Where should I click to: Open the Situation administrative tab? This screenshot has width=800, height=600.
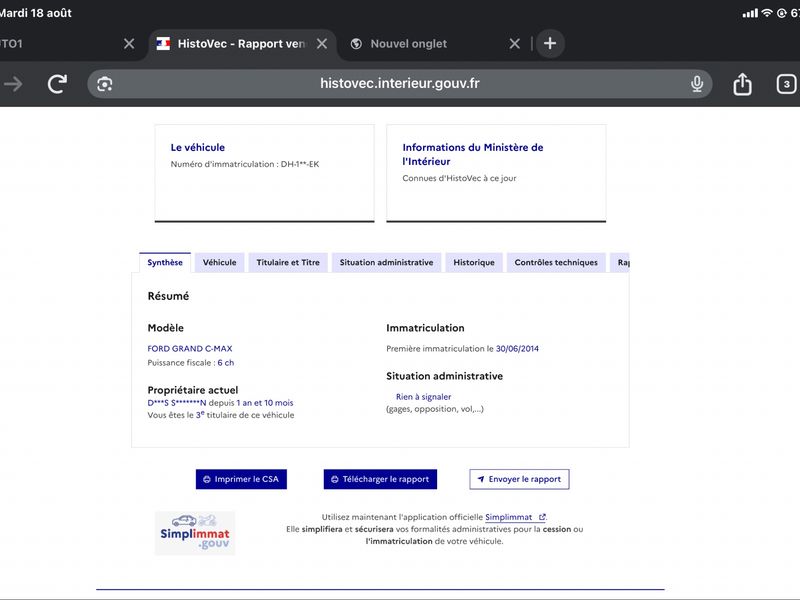coord(386,262)
